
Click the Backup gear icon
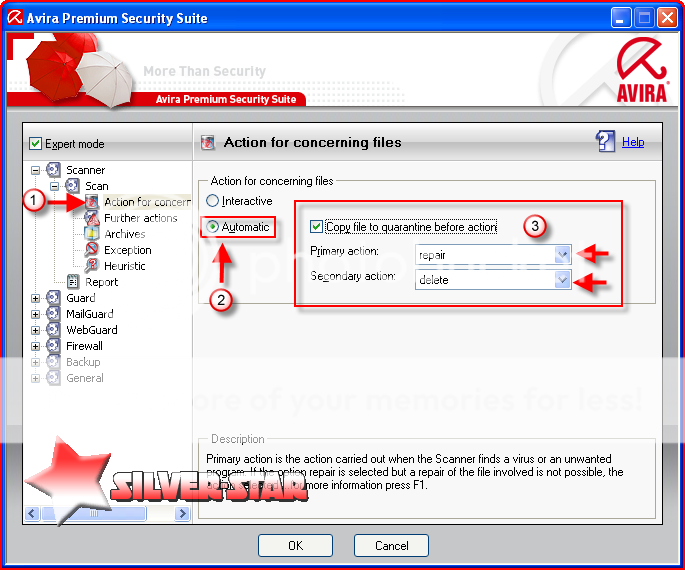coord(53,362)
